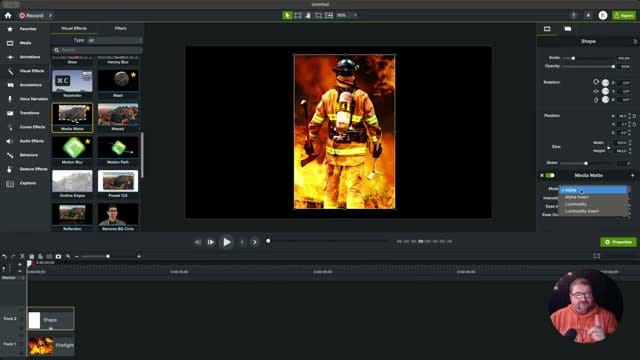The height and width of the screenshot is (360, 640).
Task: Adjust the Scale slider handle
Action: [x=573, y=58]
